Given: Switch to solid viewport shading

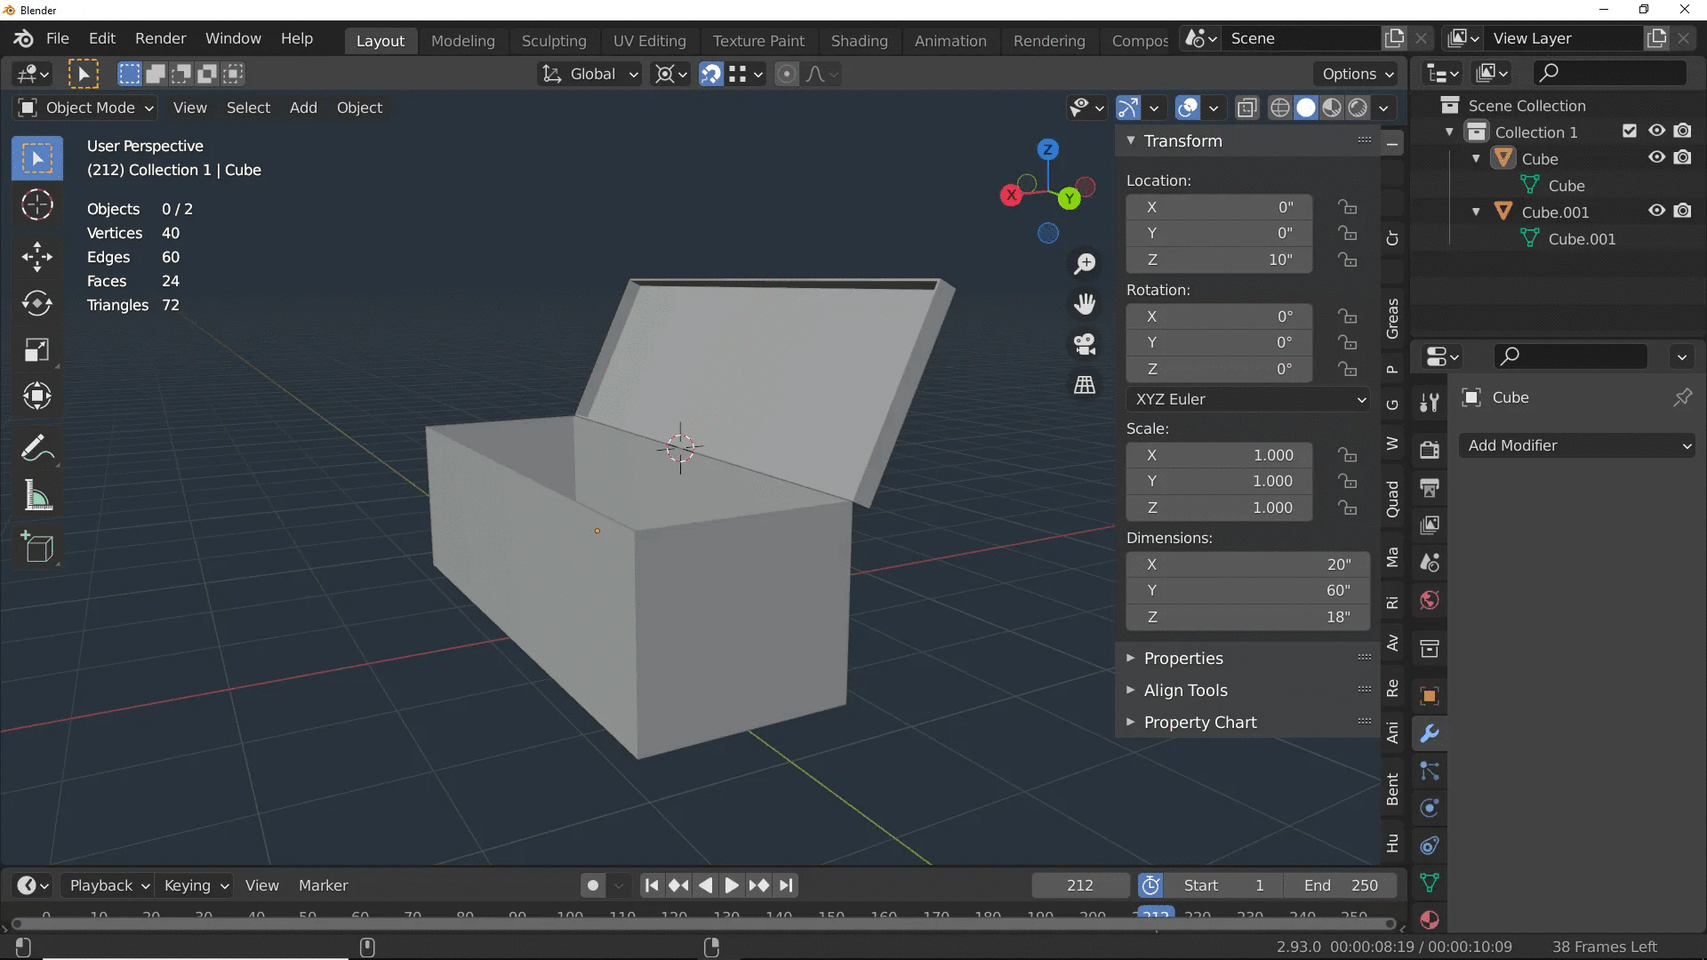Looking at the screenshot, I should pyautogui.click(x=1305, y=107).
